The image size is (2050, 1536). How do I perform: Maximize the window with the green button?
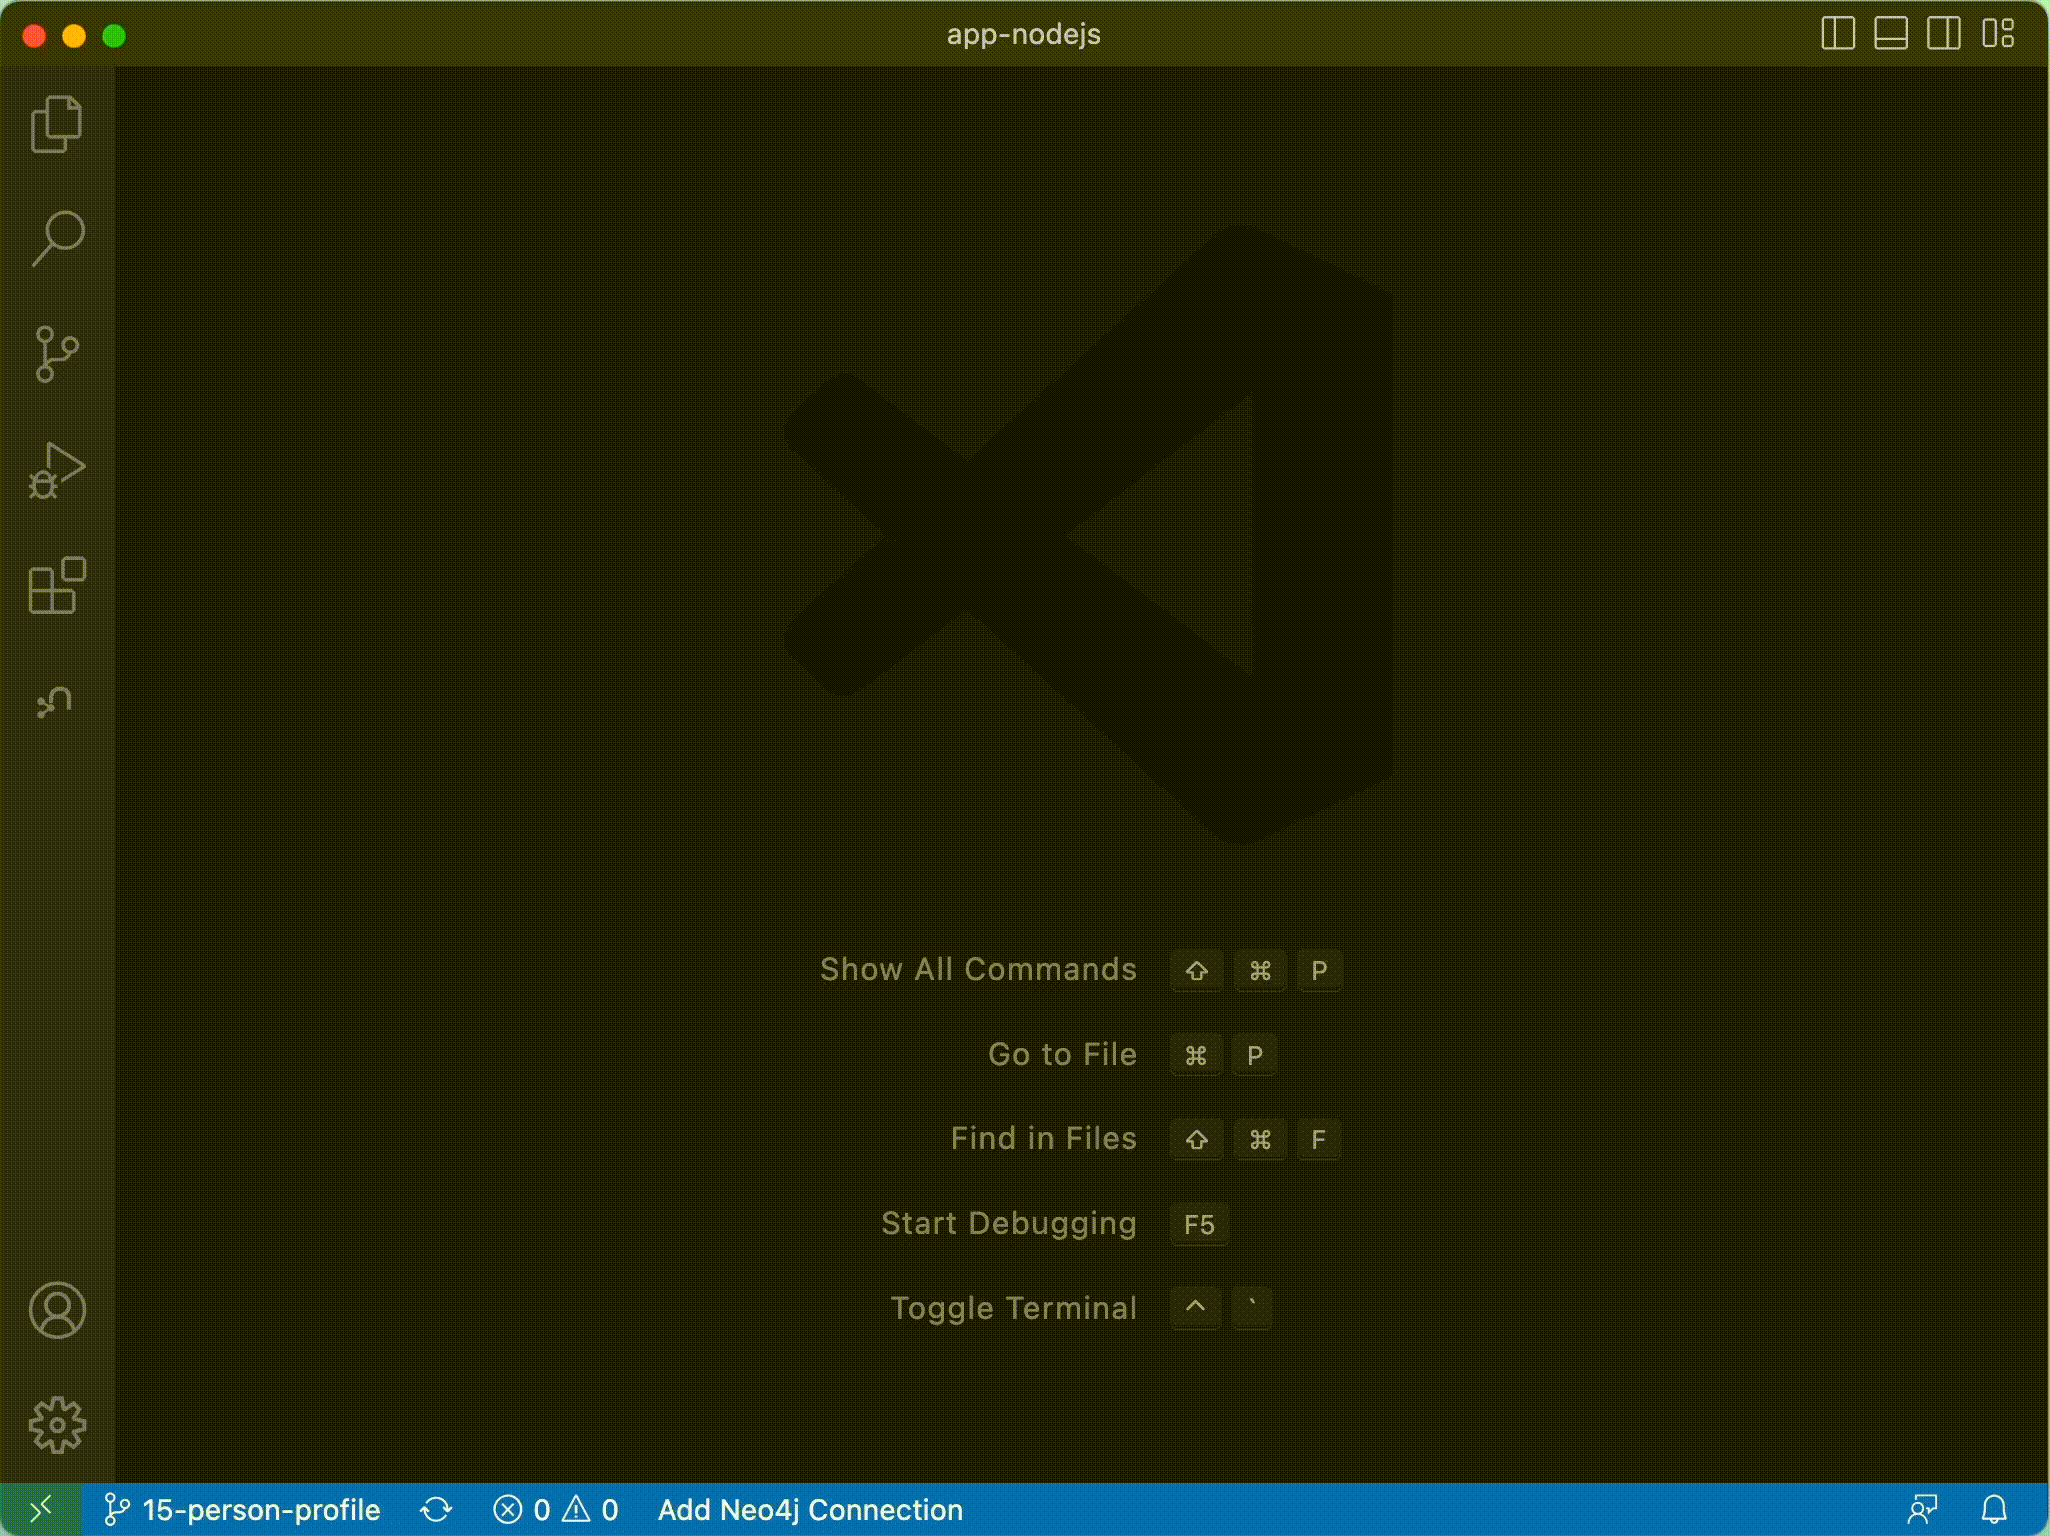[114, 36]
